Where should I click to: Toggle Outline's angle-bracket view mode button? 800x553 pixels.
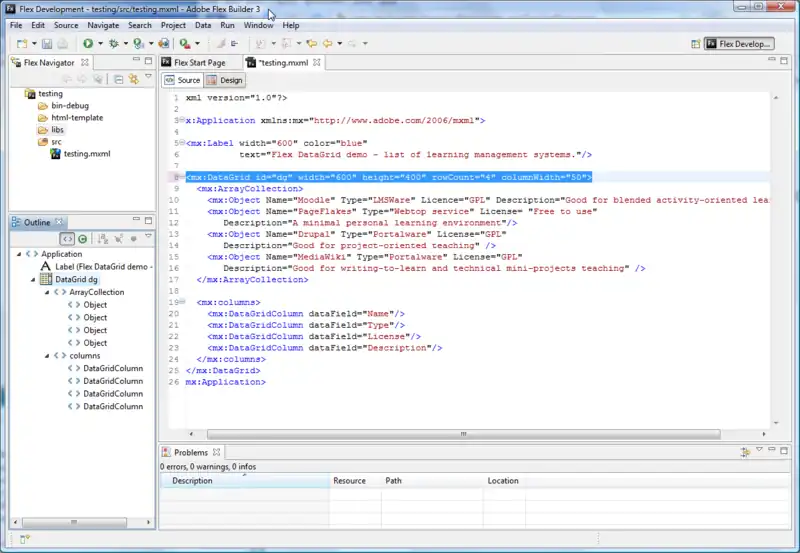(67, 239)
